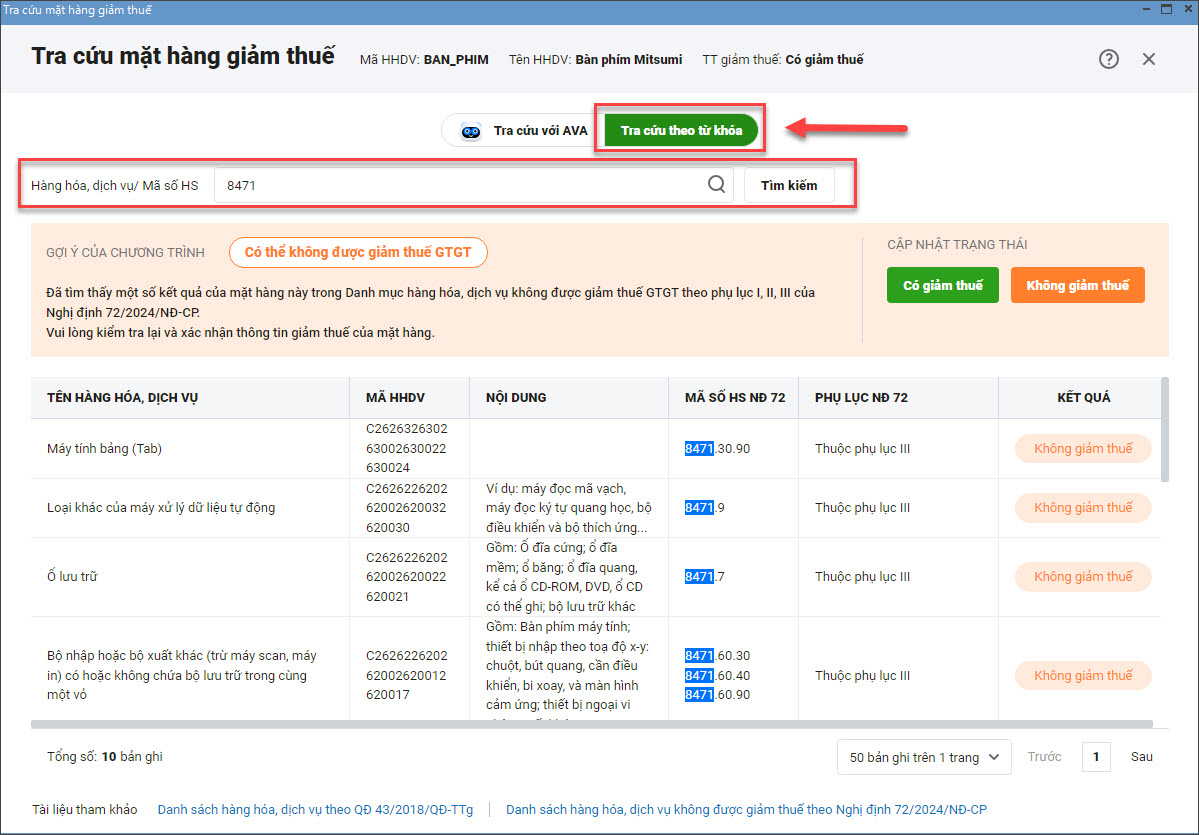Click vertical scrollbar of results table
This screenshot has height=835, width=1199.
1165,430
